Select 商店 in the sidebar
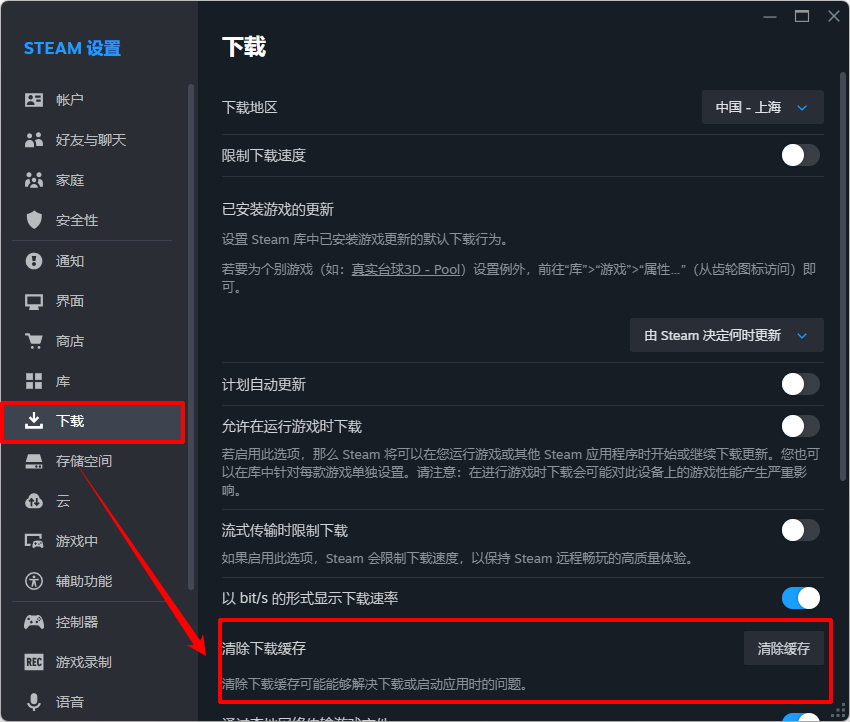 point(69,341)
